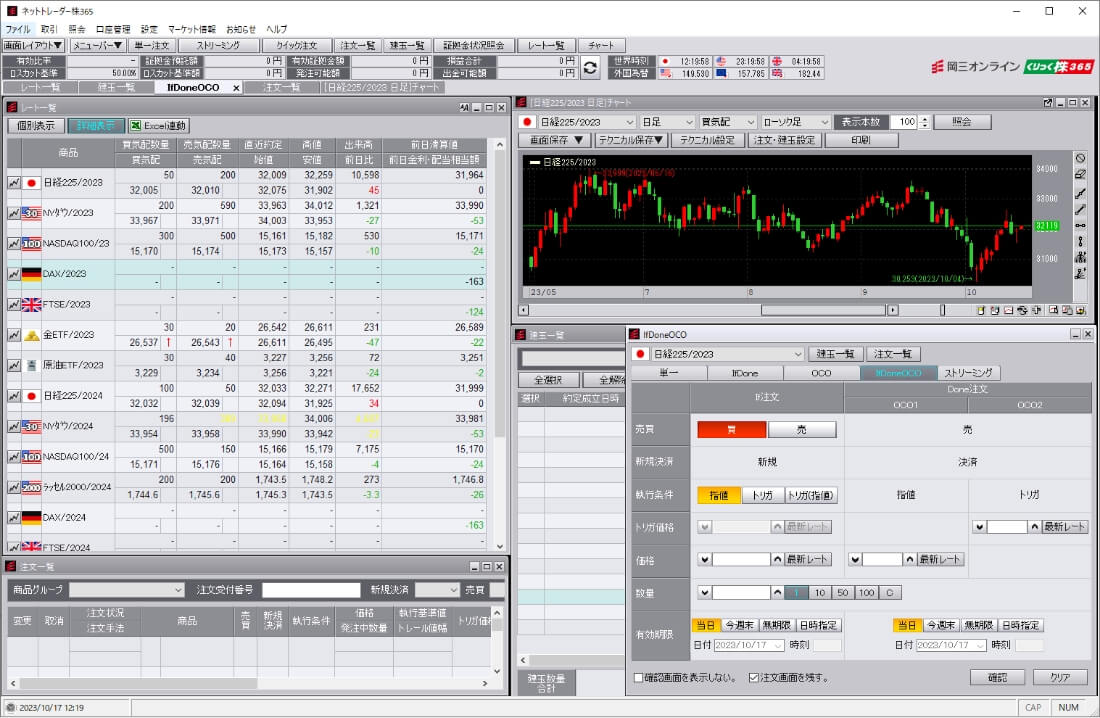
Task: Open chart icon for NASDAQ100/24 row
Action: click(14, 456)
